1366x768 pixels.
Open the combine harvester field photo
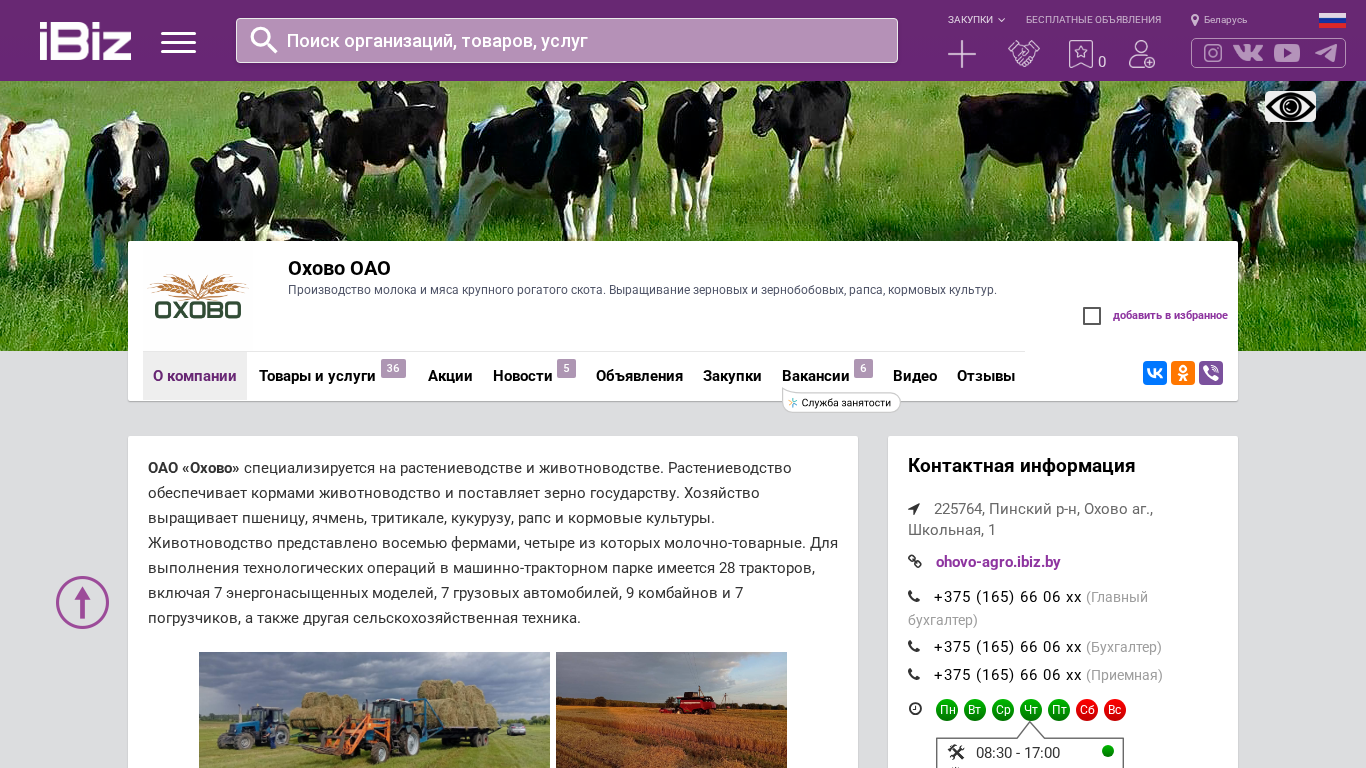point(671,710)
